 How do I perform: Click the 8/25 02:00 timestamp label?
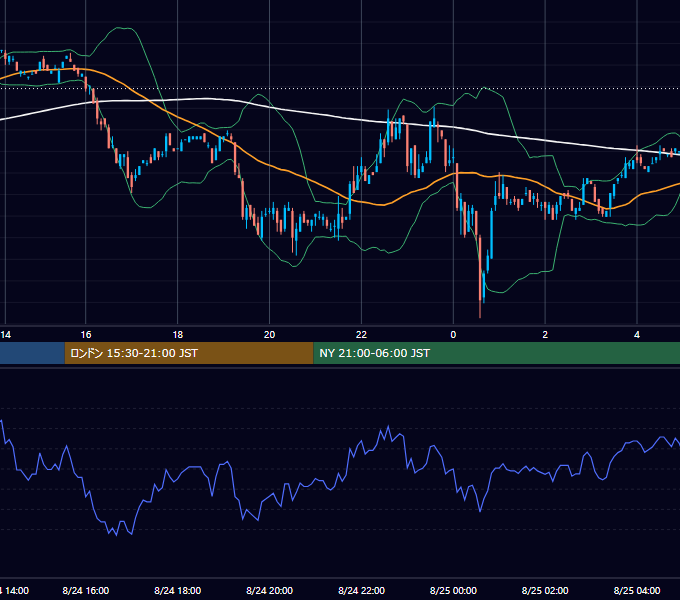click(545, 590)
